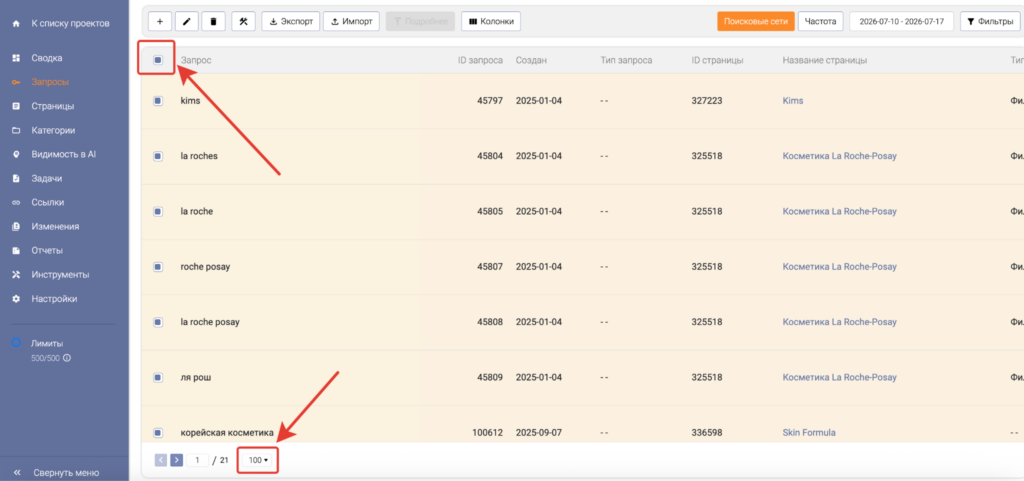Open the Skin Formula page link
The image size is (1024, 481).
point(808,433)
